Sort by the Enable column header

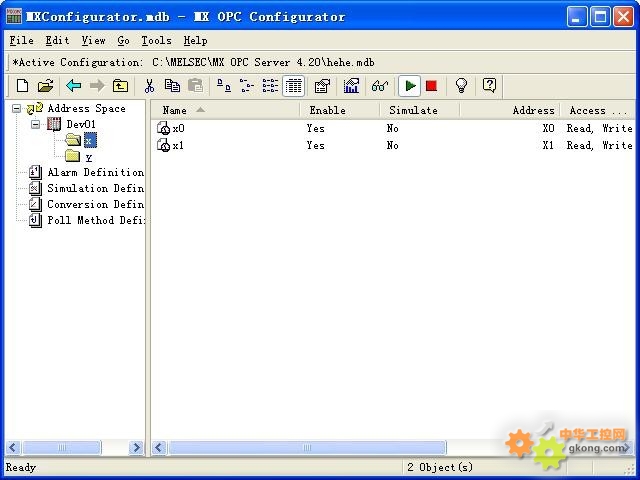(x=340, y=110)
